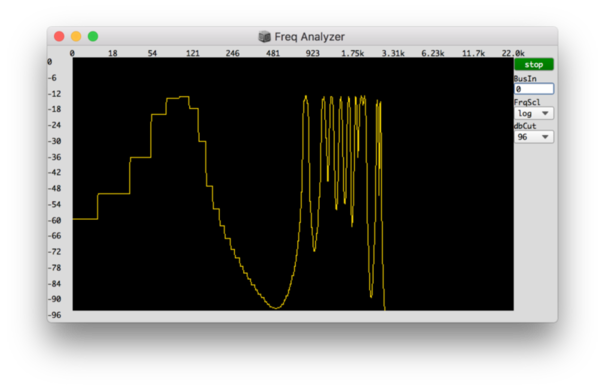This screenshot has width=605, height=390.
Task: Close the Freq Analyzer window
Action: (x=59, y=36)
